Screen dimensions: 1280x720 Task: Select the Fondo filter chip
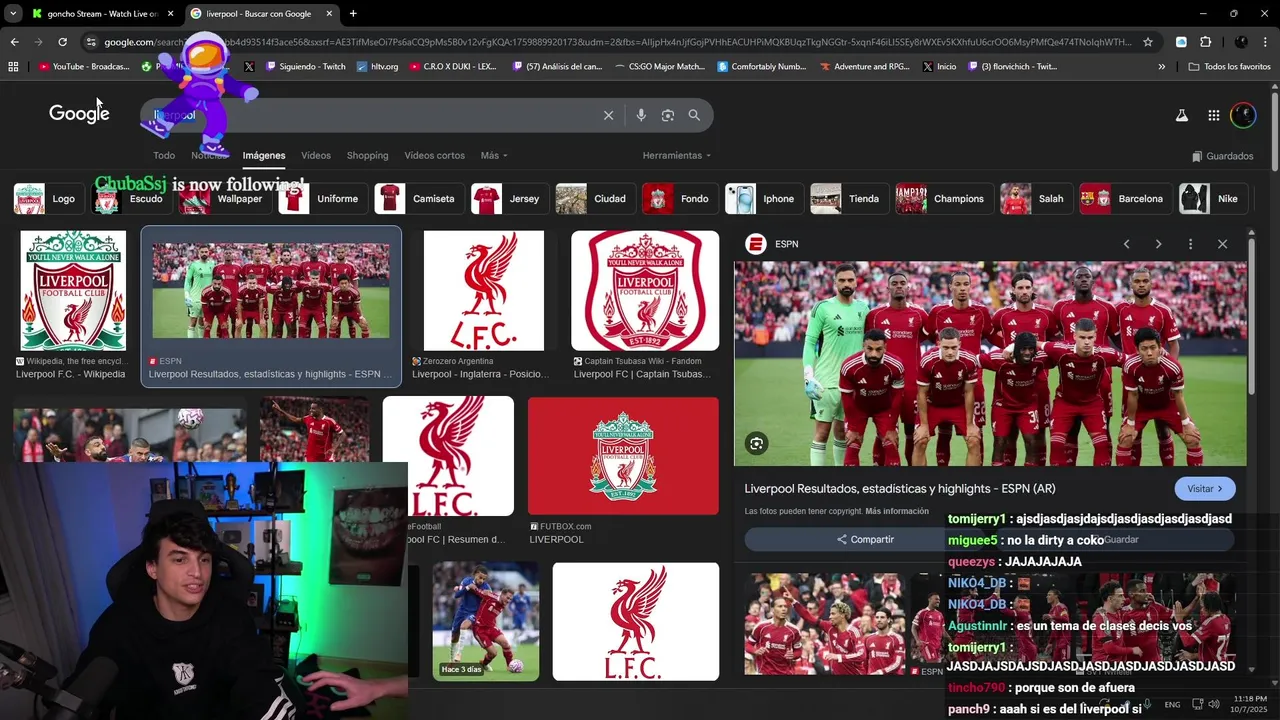[x=679, y=199]
